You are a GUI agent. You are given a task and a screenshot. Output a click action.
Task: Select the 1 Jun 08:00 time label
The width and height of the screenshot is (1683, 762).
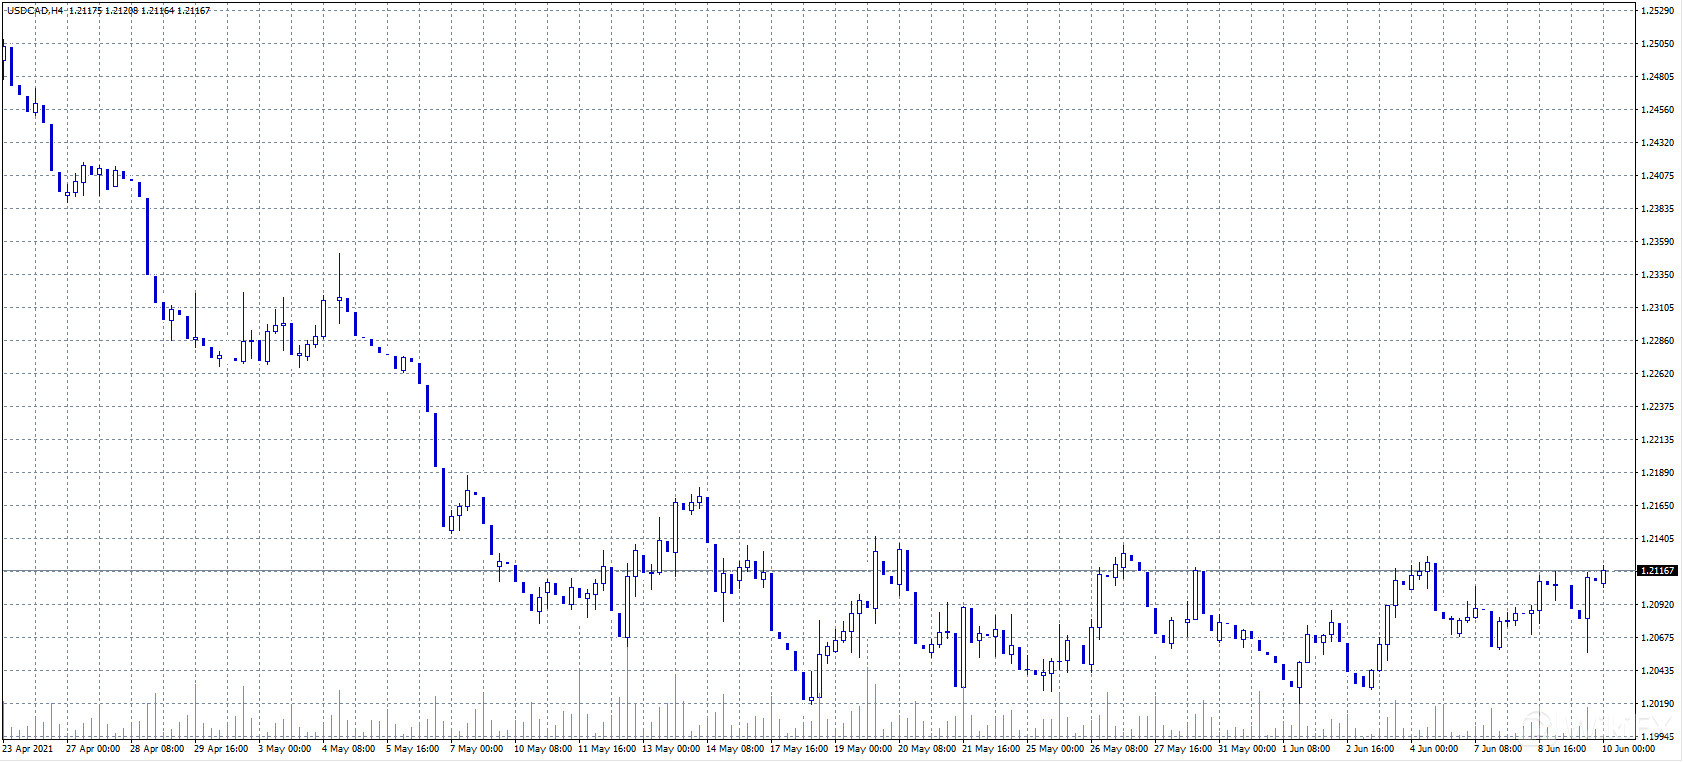(1306, 749)
